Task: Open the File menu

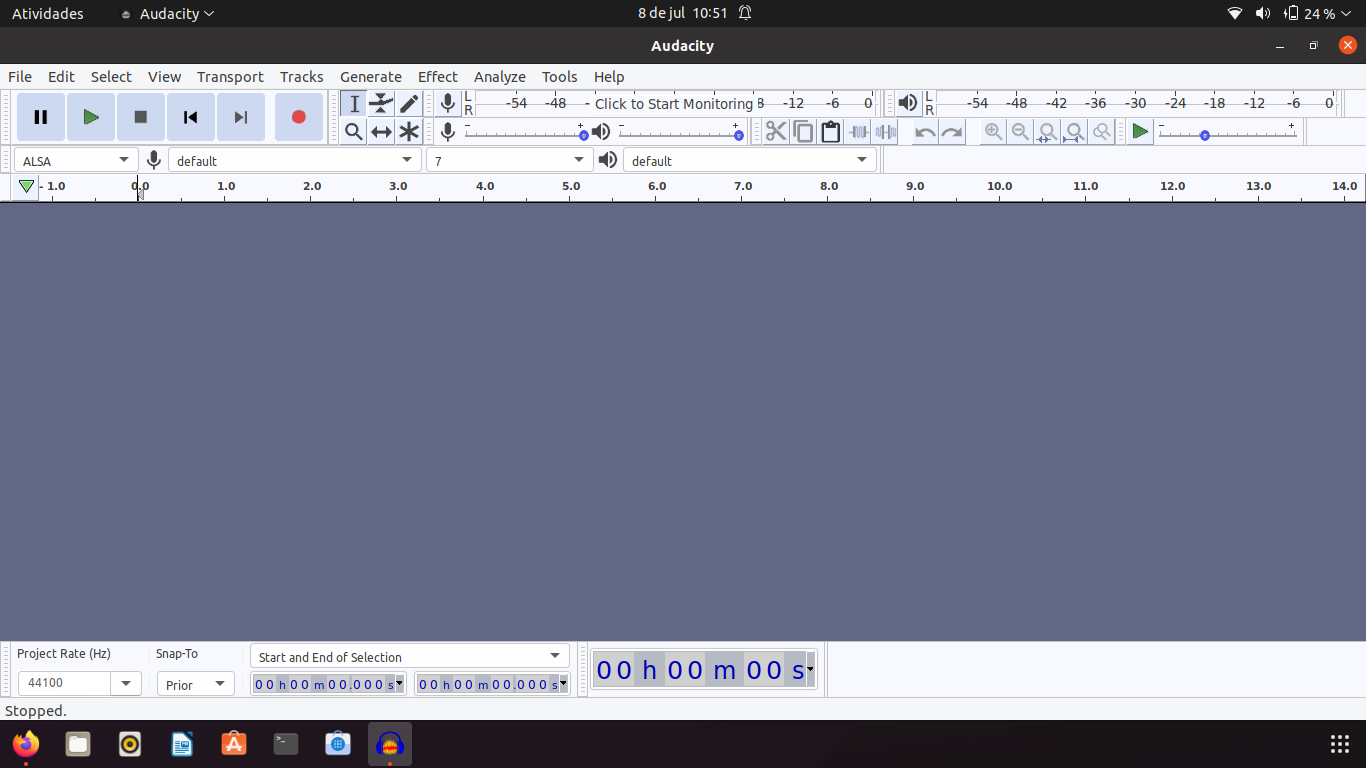Action: pos(20,77)
